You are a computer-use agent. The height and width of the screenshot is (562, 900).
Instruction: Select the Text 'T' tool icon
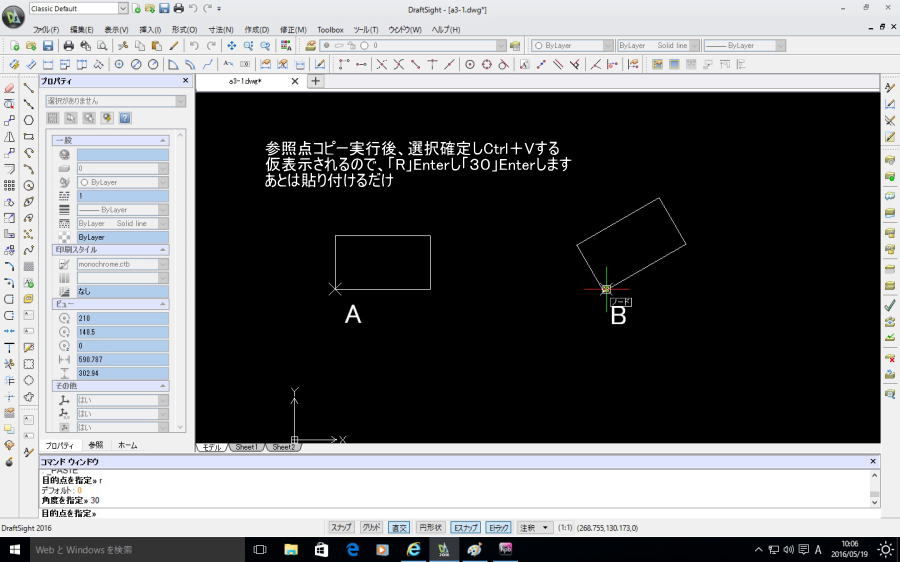(x=9, y=347)
